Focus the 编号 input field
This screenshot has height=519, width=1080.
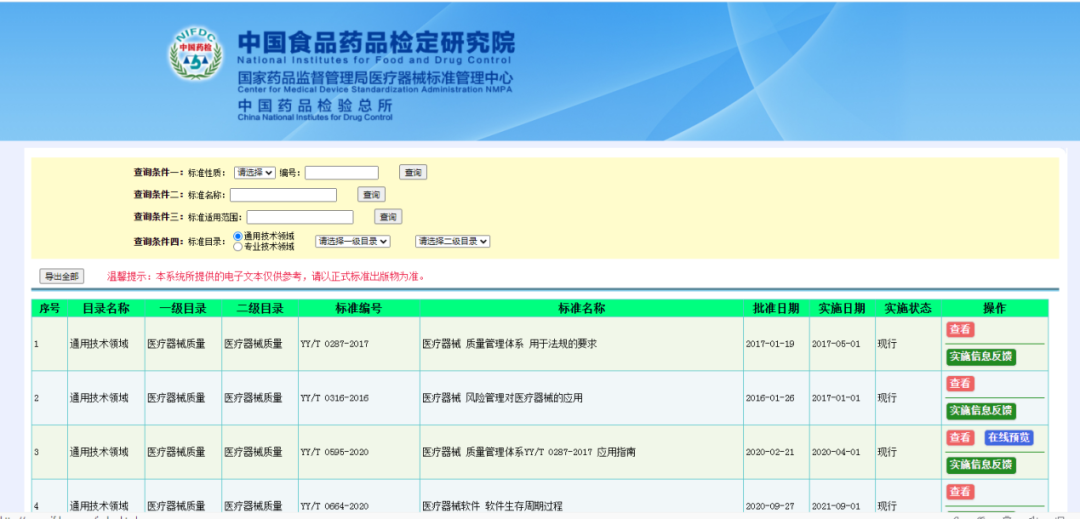pyautogui.click(x=342, y=173)
